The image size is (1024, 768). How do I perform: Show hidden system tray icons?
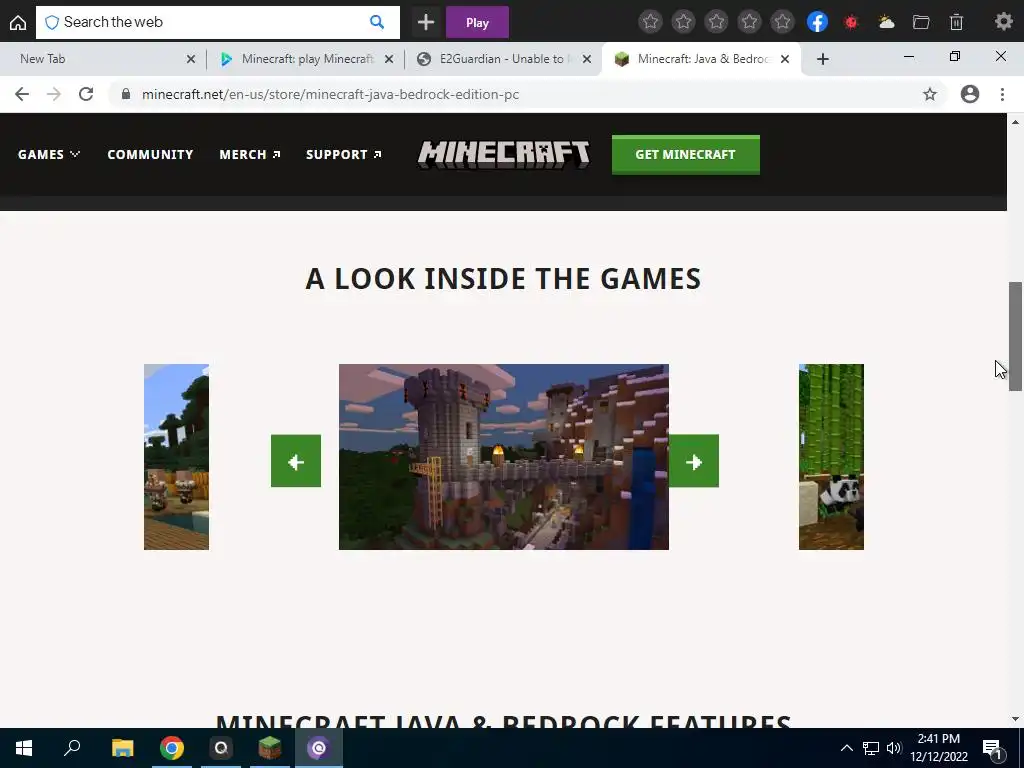pyautogui.click(x=846, y=748)
